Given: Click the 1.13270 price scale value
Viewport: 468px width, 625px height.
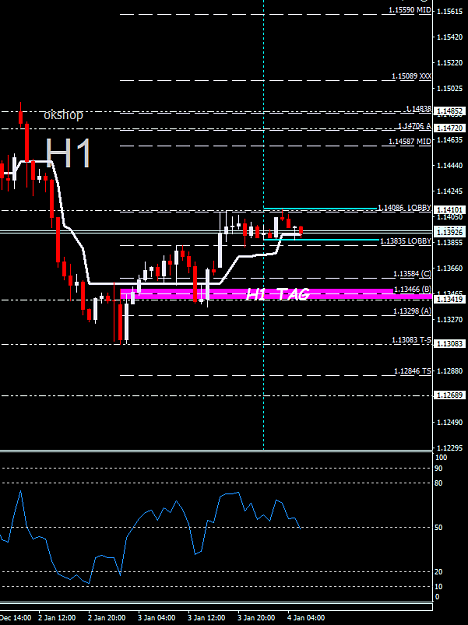Looking at the screenshot, I should click(x=450, y=320).
